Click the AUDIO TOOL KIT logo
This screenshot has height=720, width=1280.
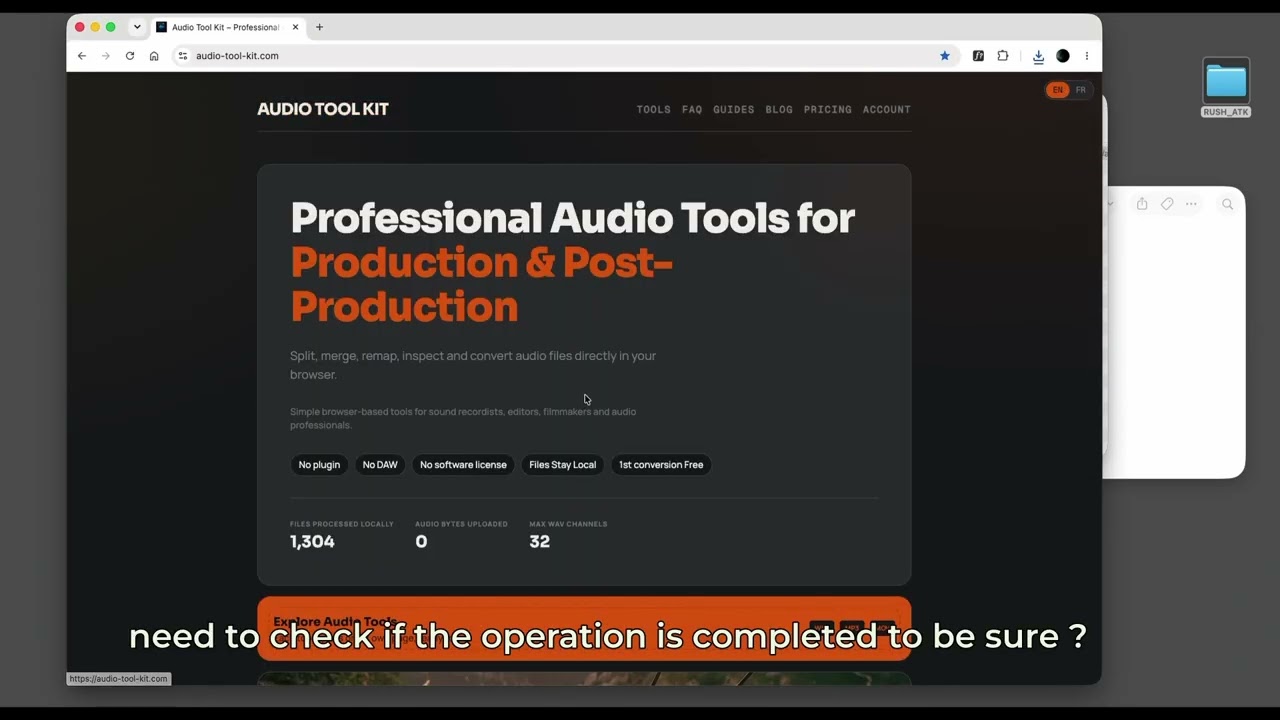323,109
